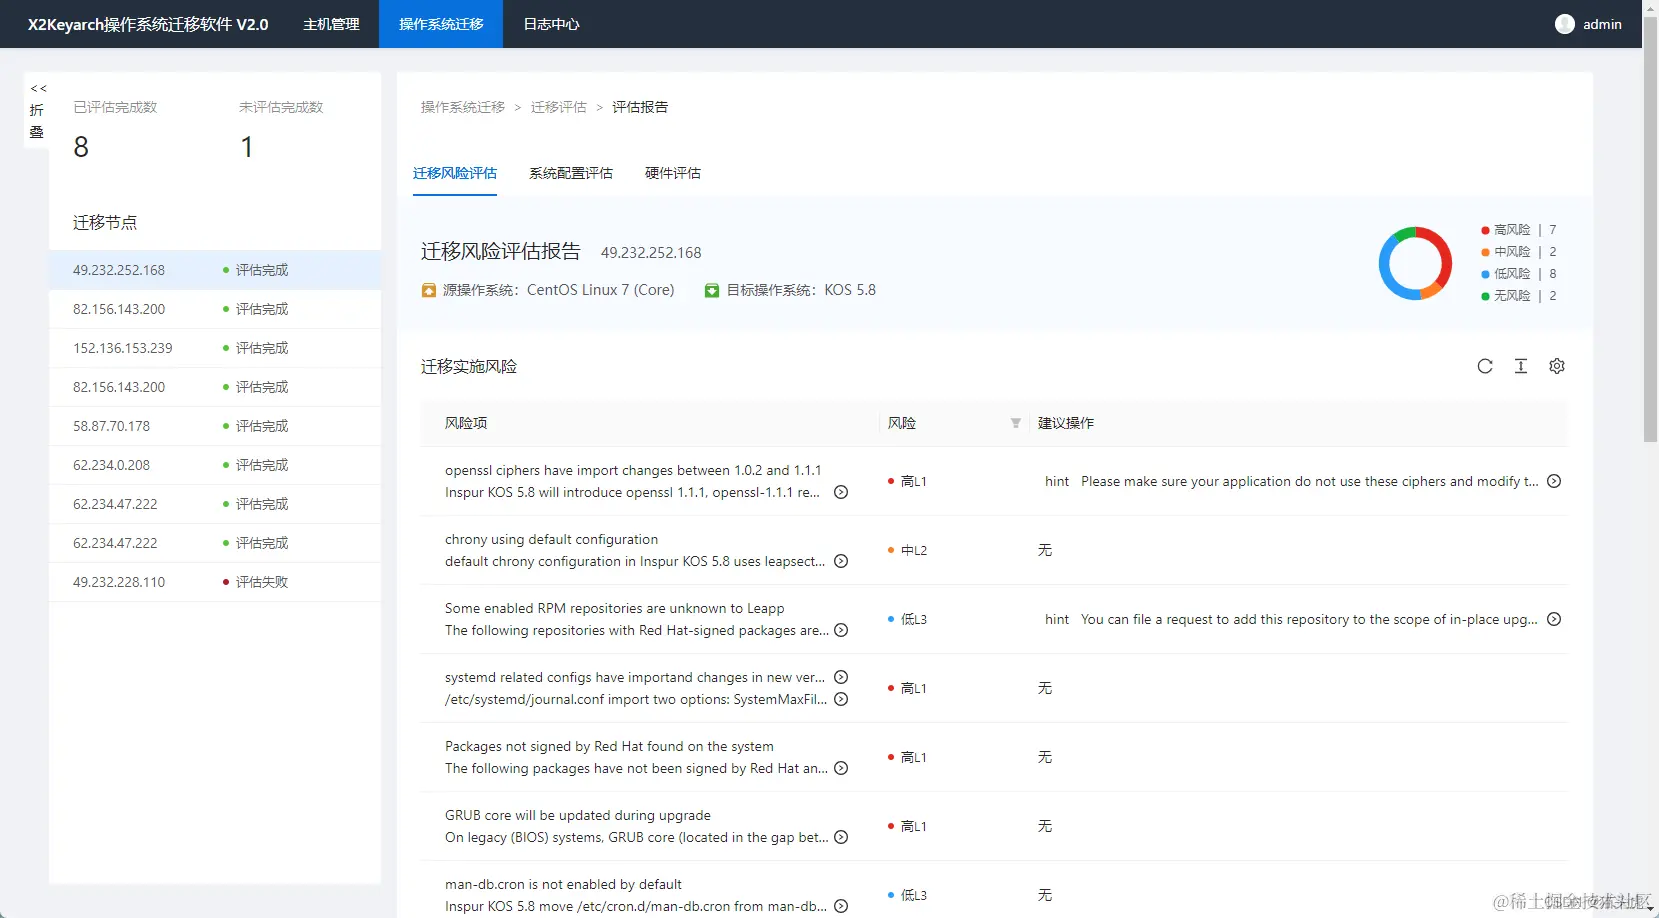
Task: Select failed node 49.232.228.110
Action: click(215, 582)
